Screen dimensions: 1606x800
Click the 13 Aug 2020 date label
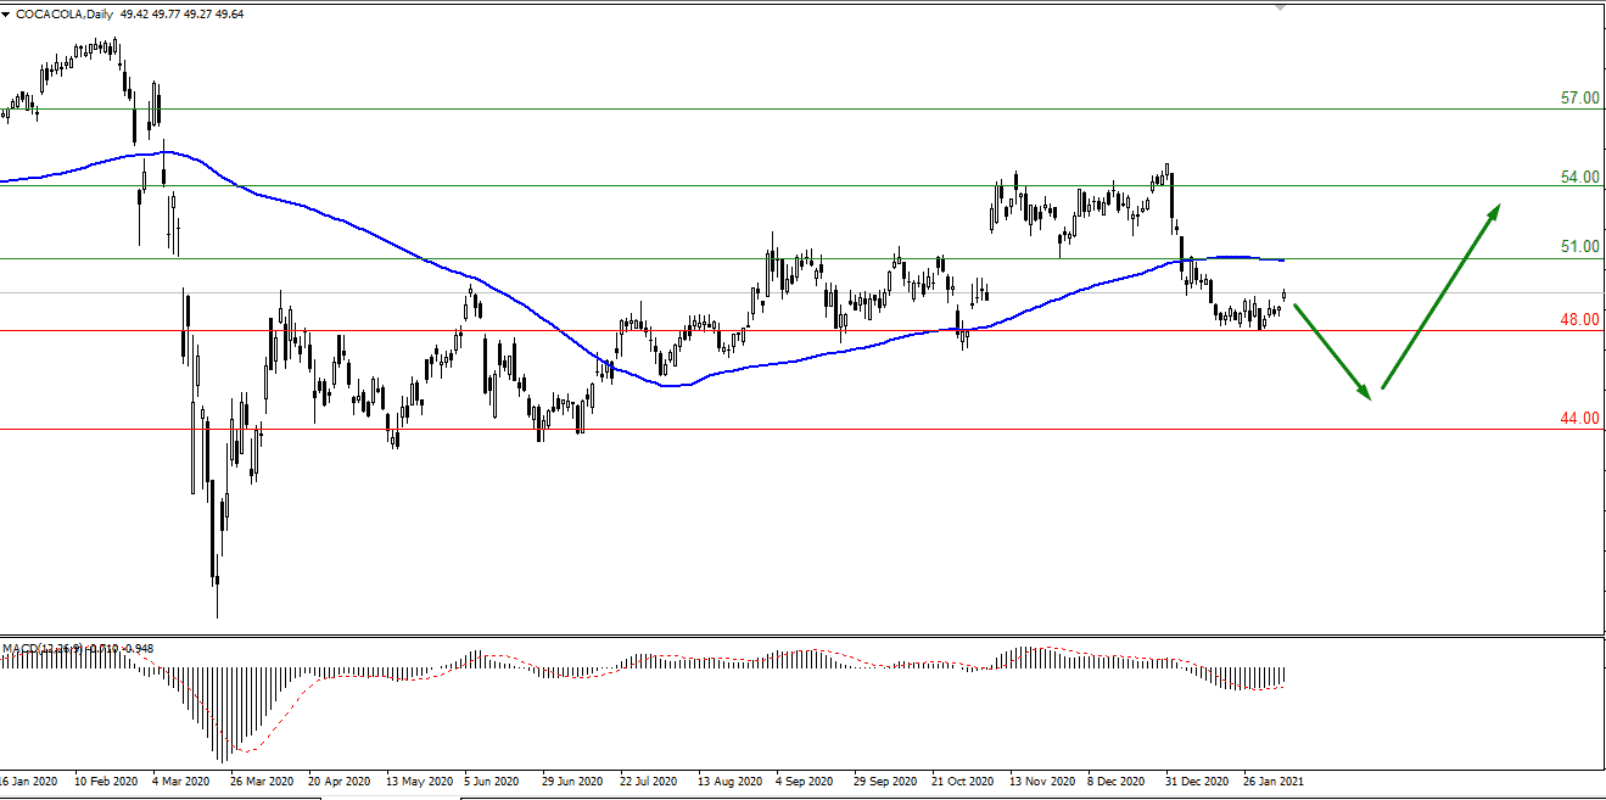pyautogui.click(x=730, y=781)
